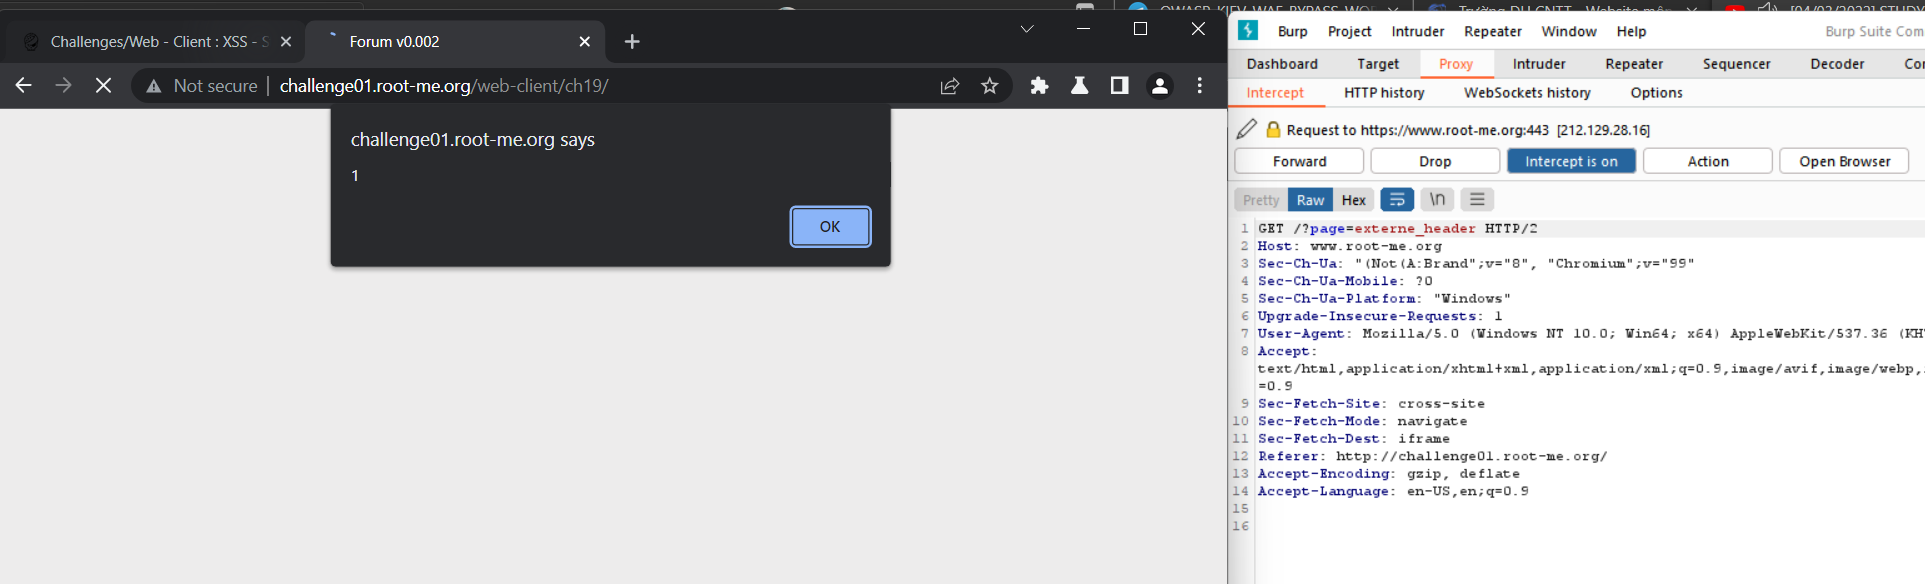Share this page icon in address bar

(950, 86)
